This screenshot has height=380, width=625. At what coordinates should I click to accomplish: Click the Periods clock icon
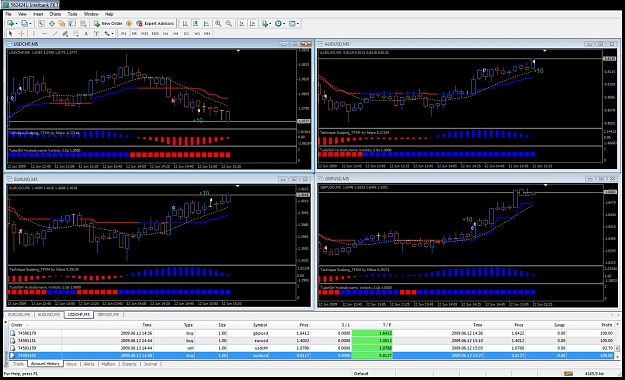point(278,24)
